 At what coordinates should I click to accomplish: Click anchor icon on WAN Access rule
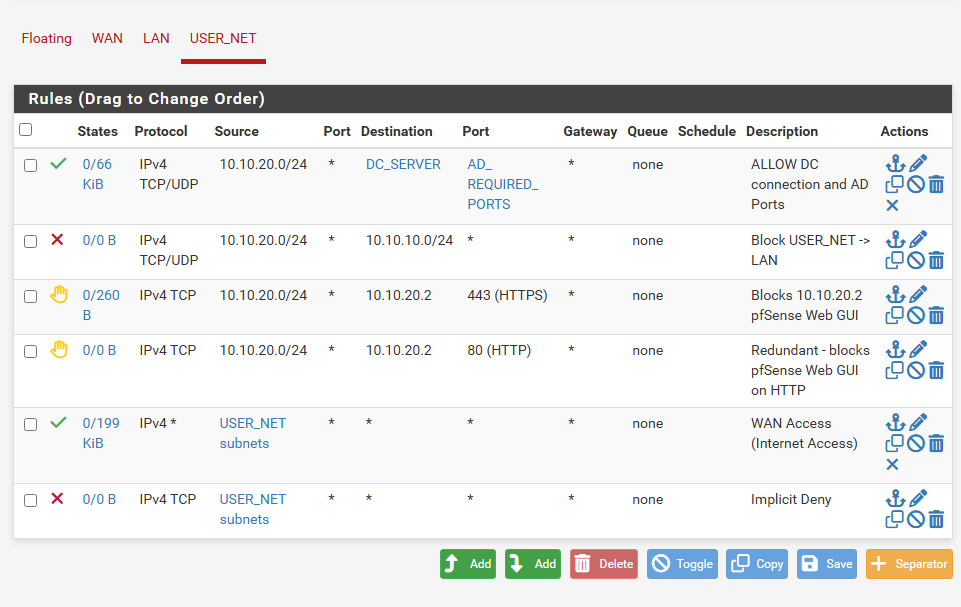tap(895, 423)
